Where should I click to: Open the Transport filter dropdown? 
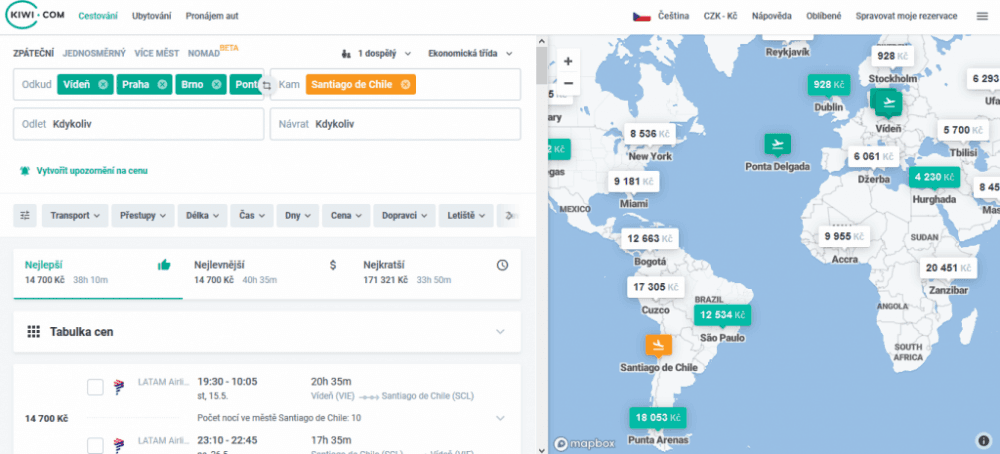click(x=76, y=215)
